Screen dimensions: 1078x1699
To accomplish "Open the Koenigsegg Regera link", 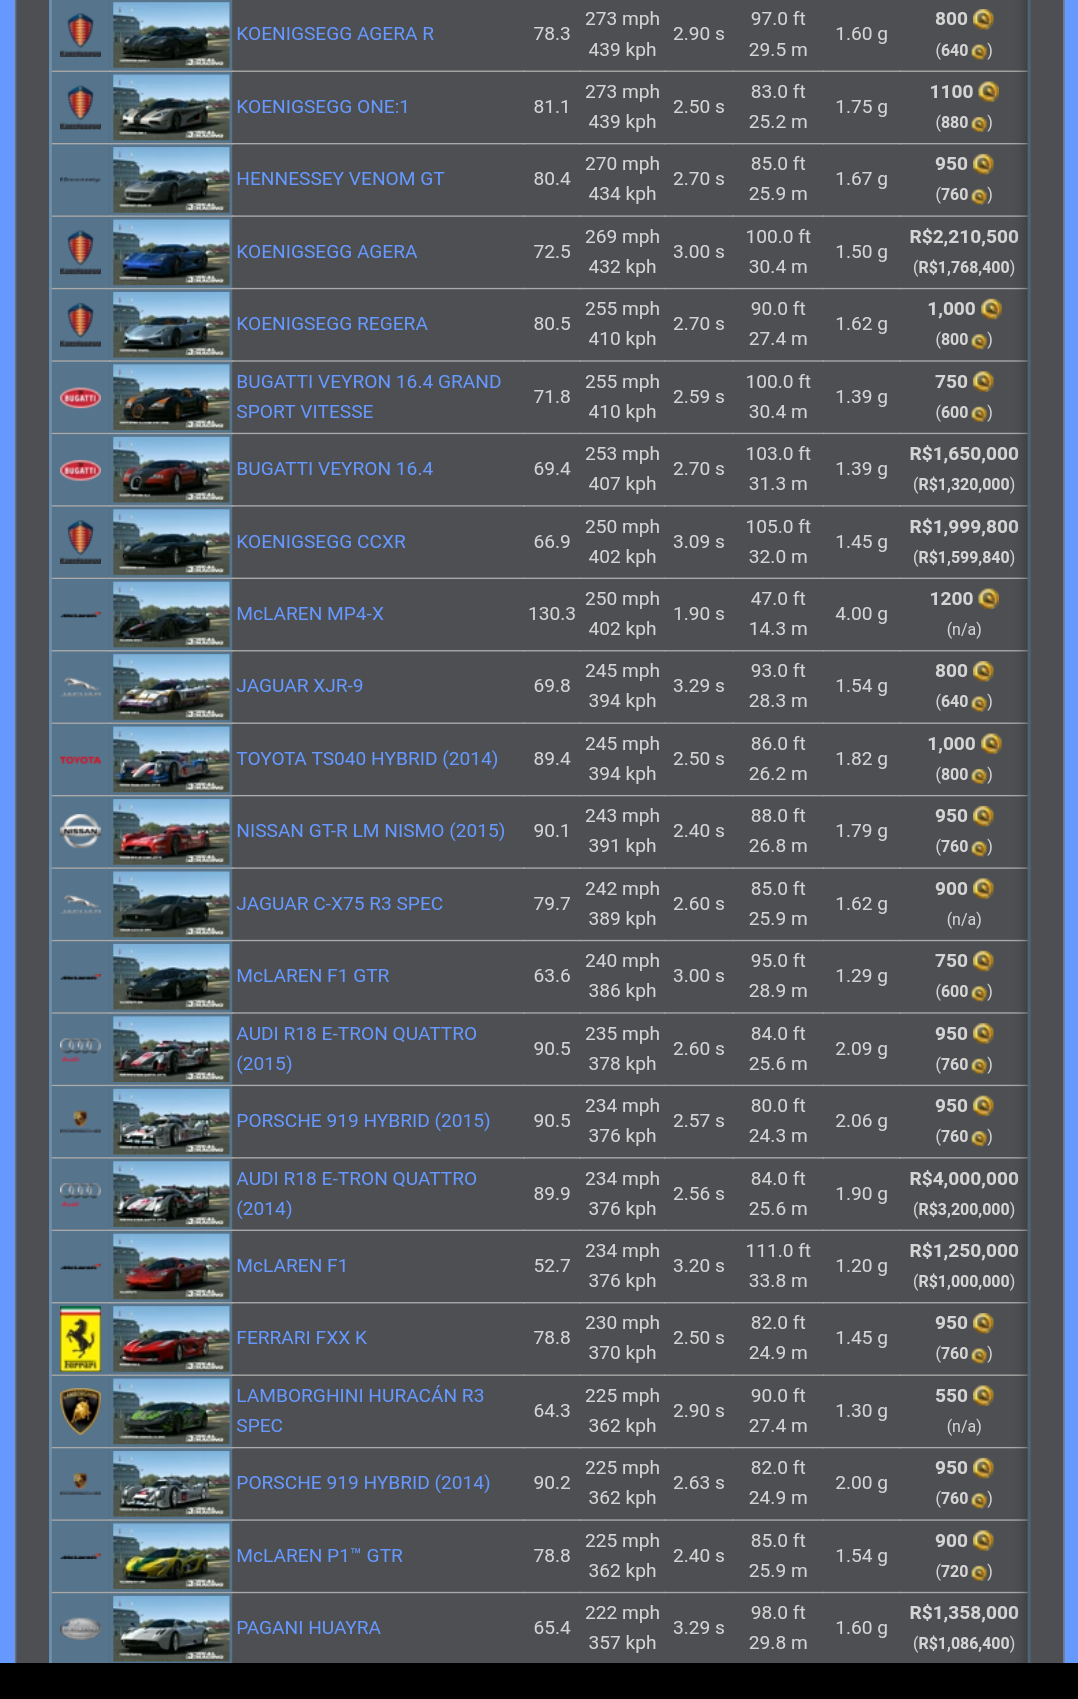I will coord(332,324).
